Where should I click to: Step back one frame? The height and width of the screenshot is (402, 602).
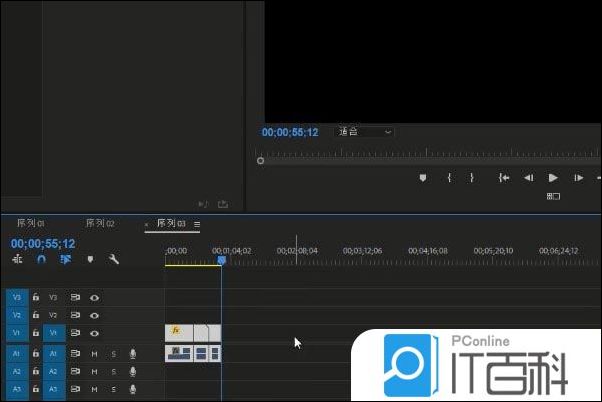point(529,178)
